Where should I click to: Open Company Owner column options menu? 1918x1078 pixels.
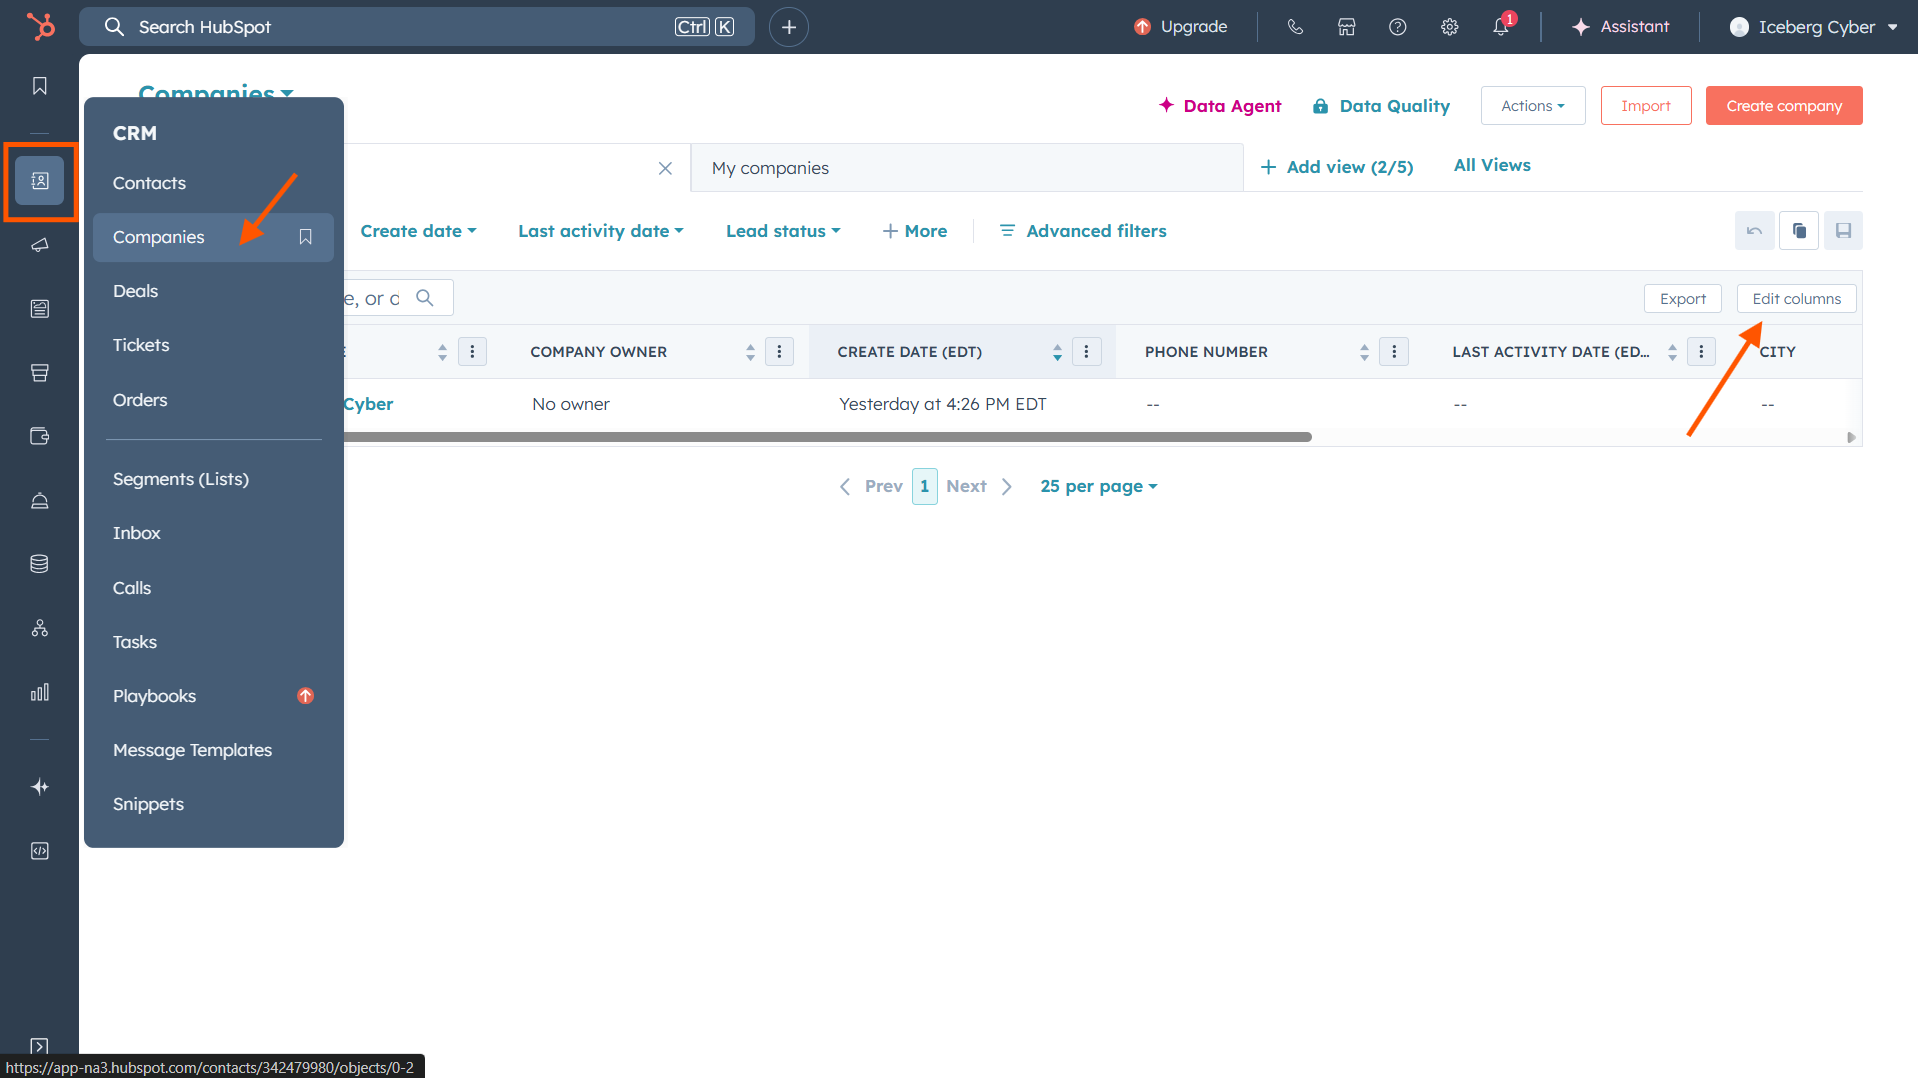tap(779, 351)
